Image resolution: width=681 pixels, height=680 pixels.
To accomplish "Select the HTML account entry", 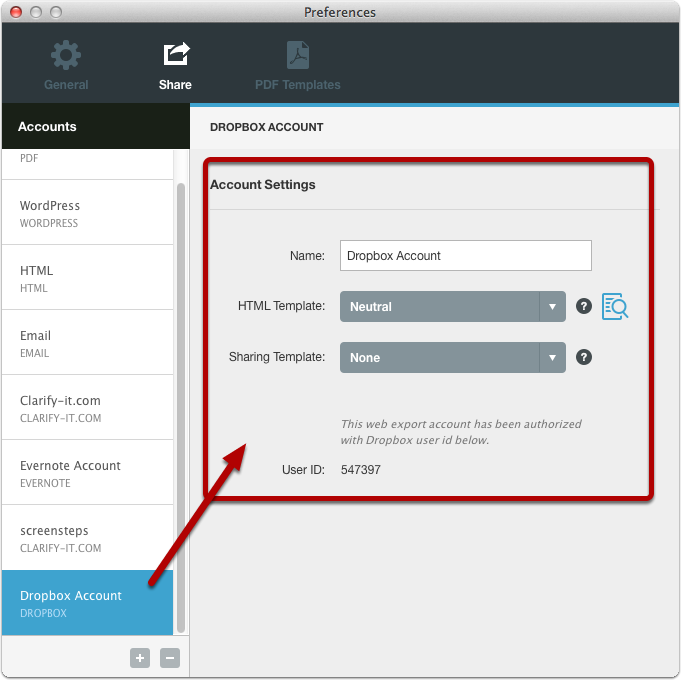I will 87,278.
